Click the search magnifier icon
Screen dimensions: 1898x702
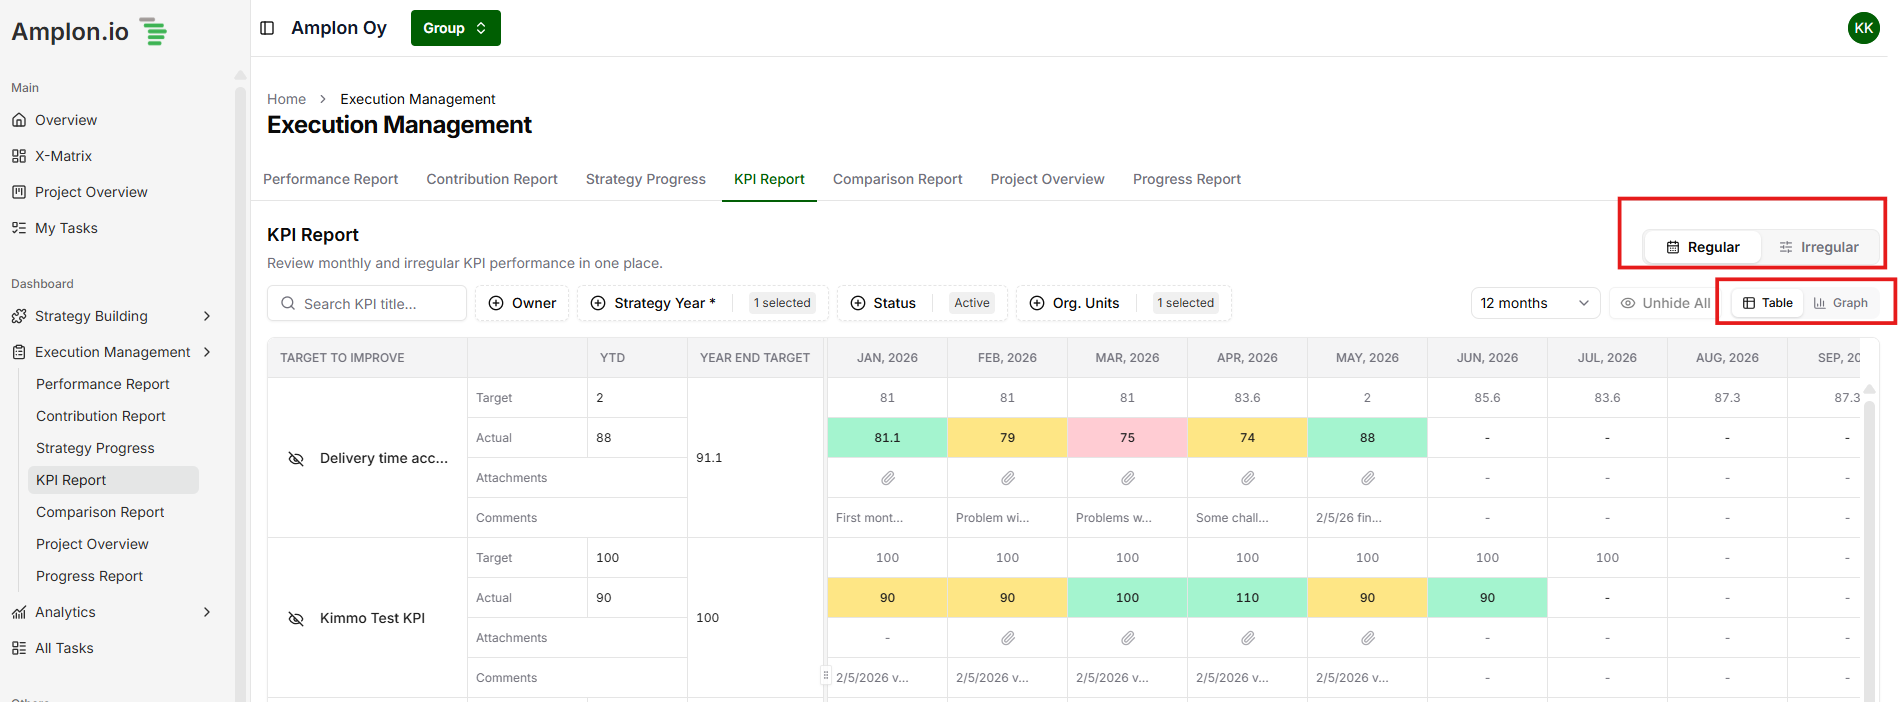click(x=288, y=303)
